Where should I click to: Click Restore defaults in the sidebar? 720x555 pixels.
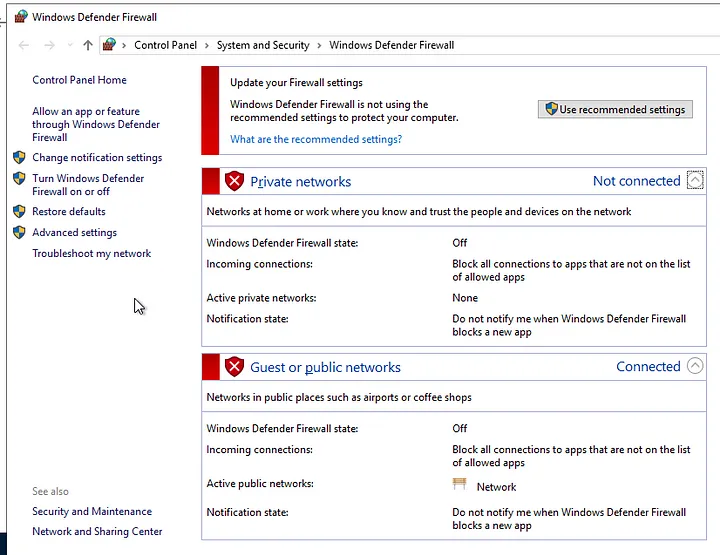pos(69,211)
